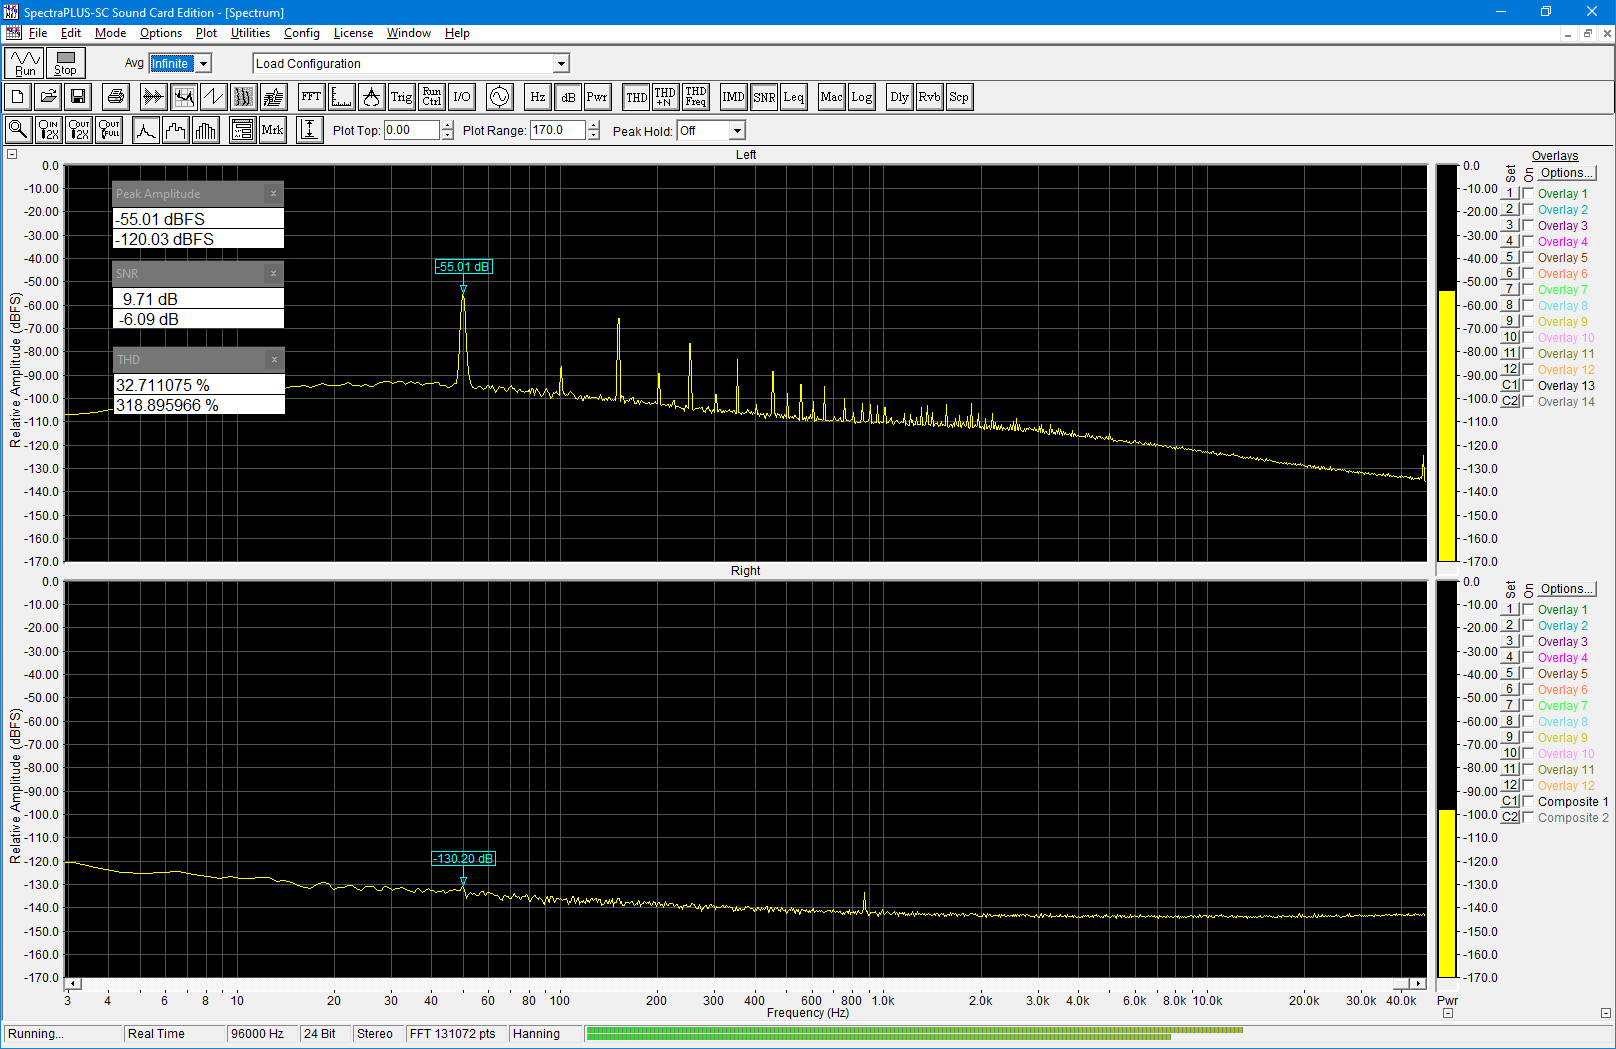1616x1049 pixels.
Task: Click the Left panel overlay Options button
Action: (1567, 173)
